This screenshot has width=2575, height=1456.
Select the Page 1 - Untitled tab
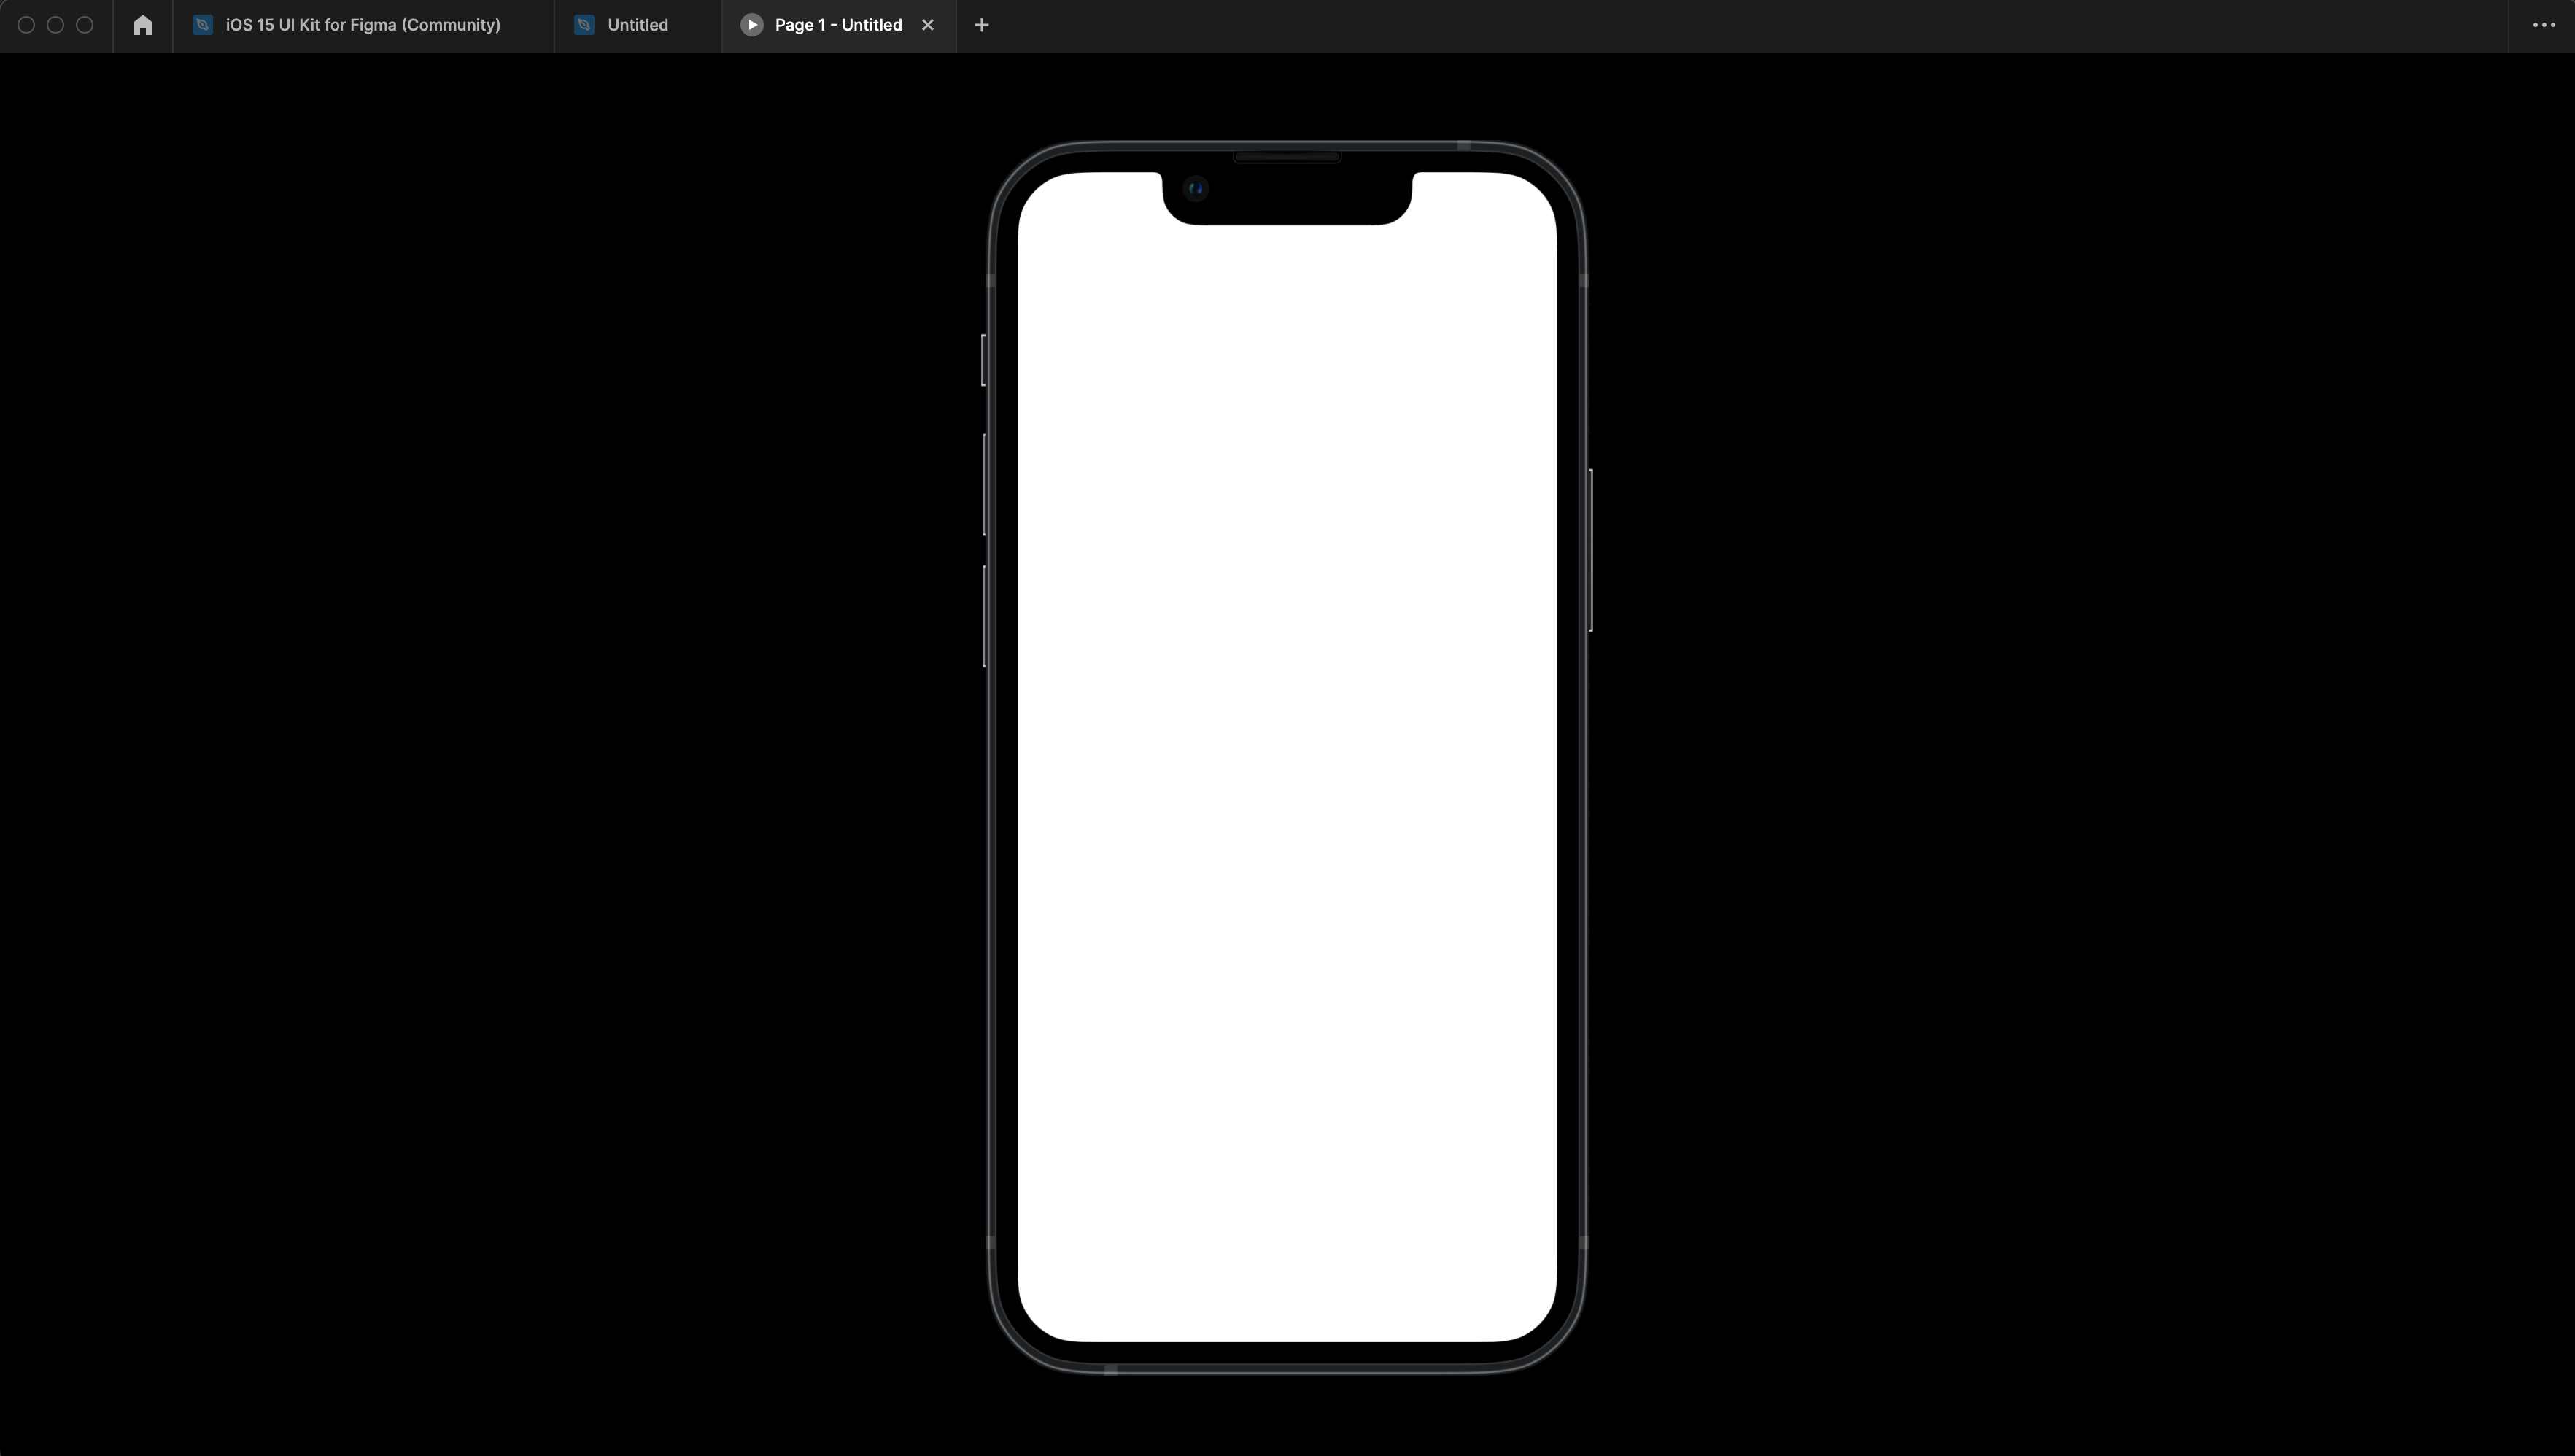tap(838, 25)
